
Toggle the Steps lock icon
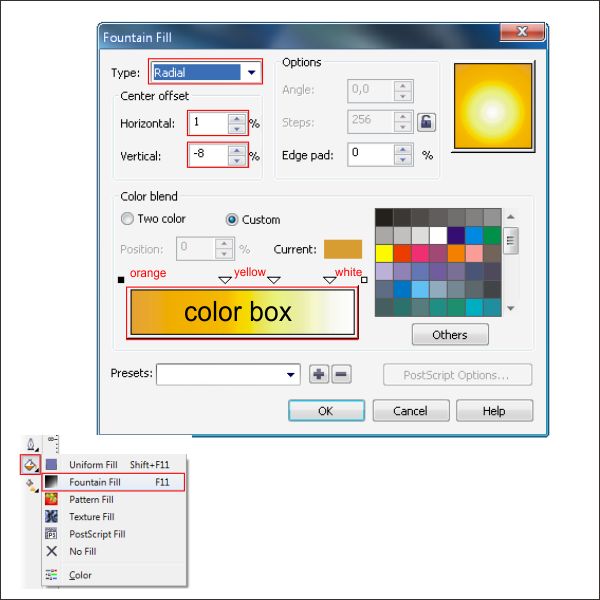(426, 122)
